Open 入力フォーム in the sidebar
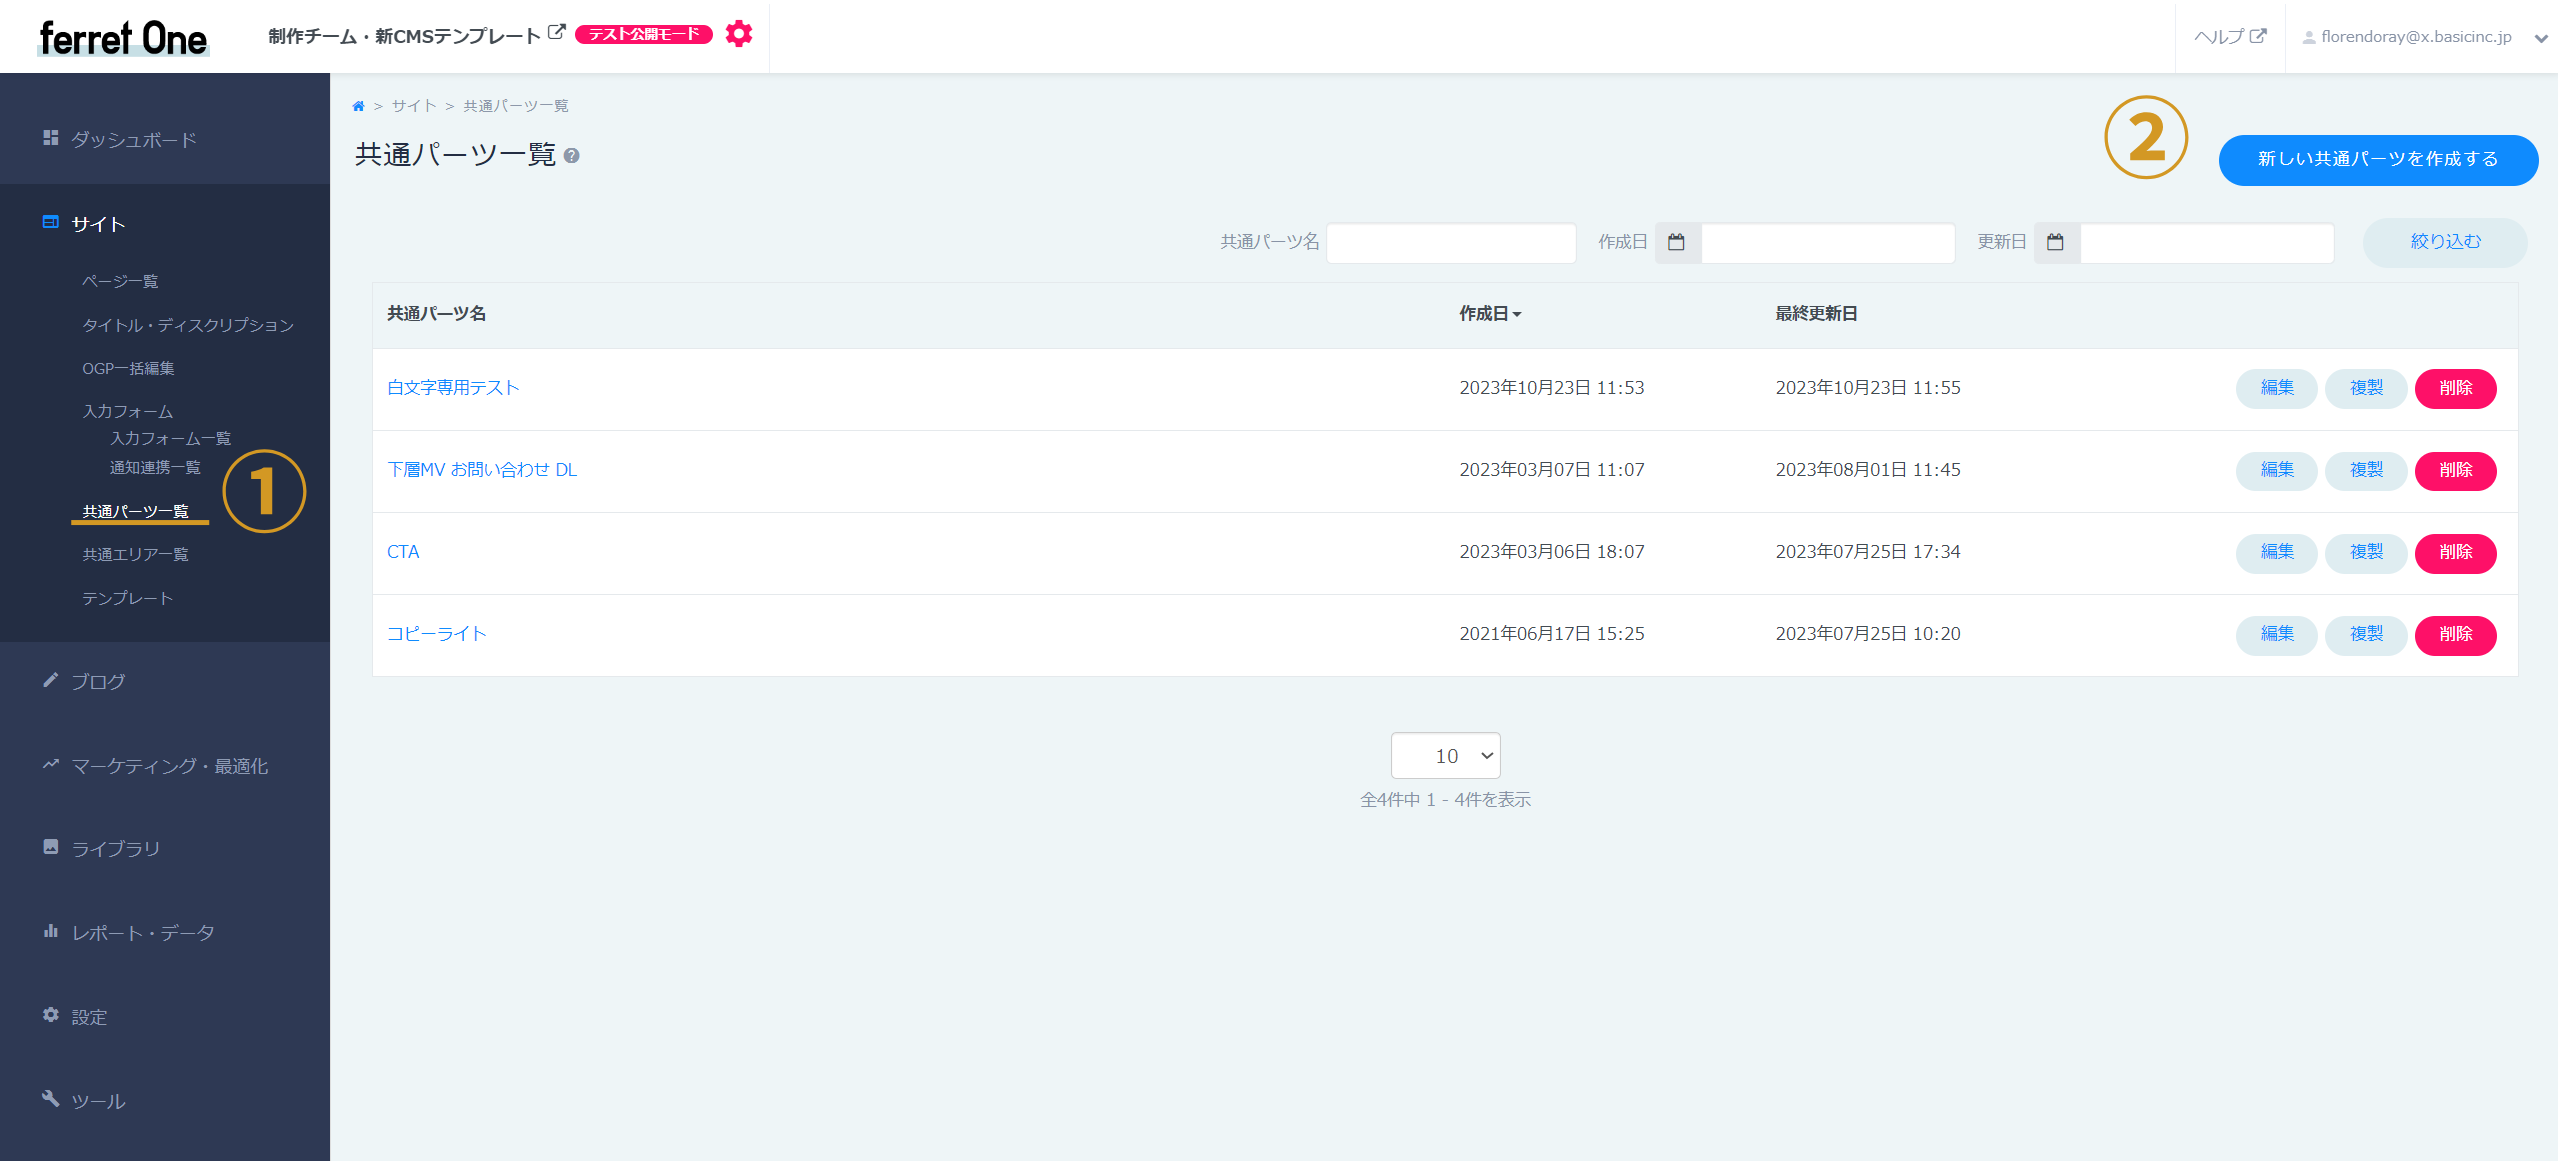The width and height of the screenshot is (2558, 1161). 127,412
